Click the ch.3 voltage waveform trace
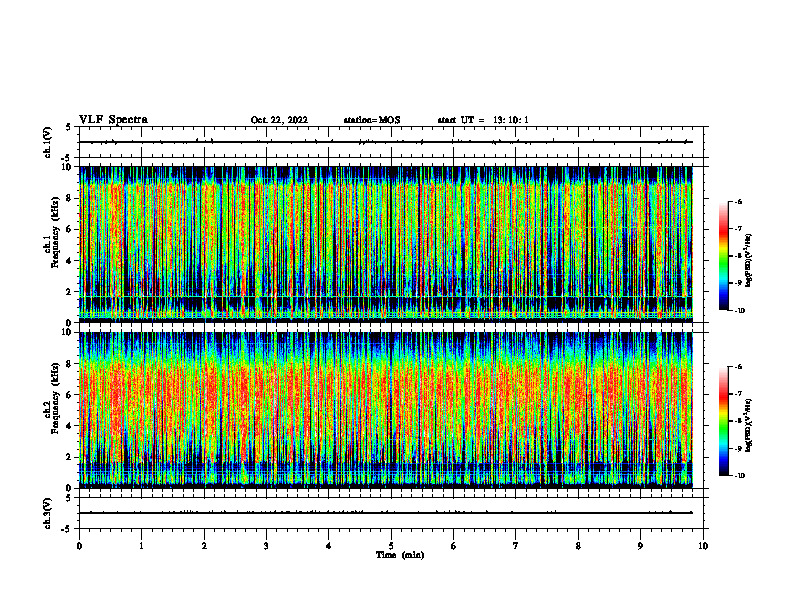Screen dimensions: 792x612 (385, 513)
